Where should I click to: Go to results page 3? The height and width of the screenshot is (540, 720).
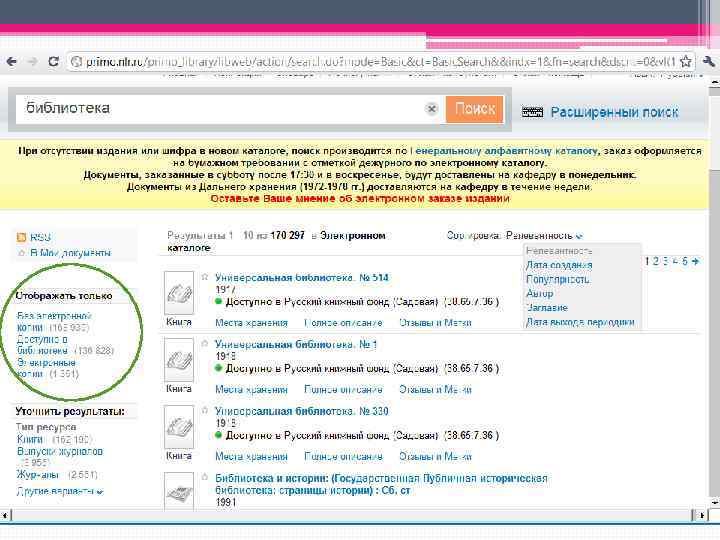coord(665,261)
